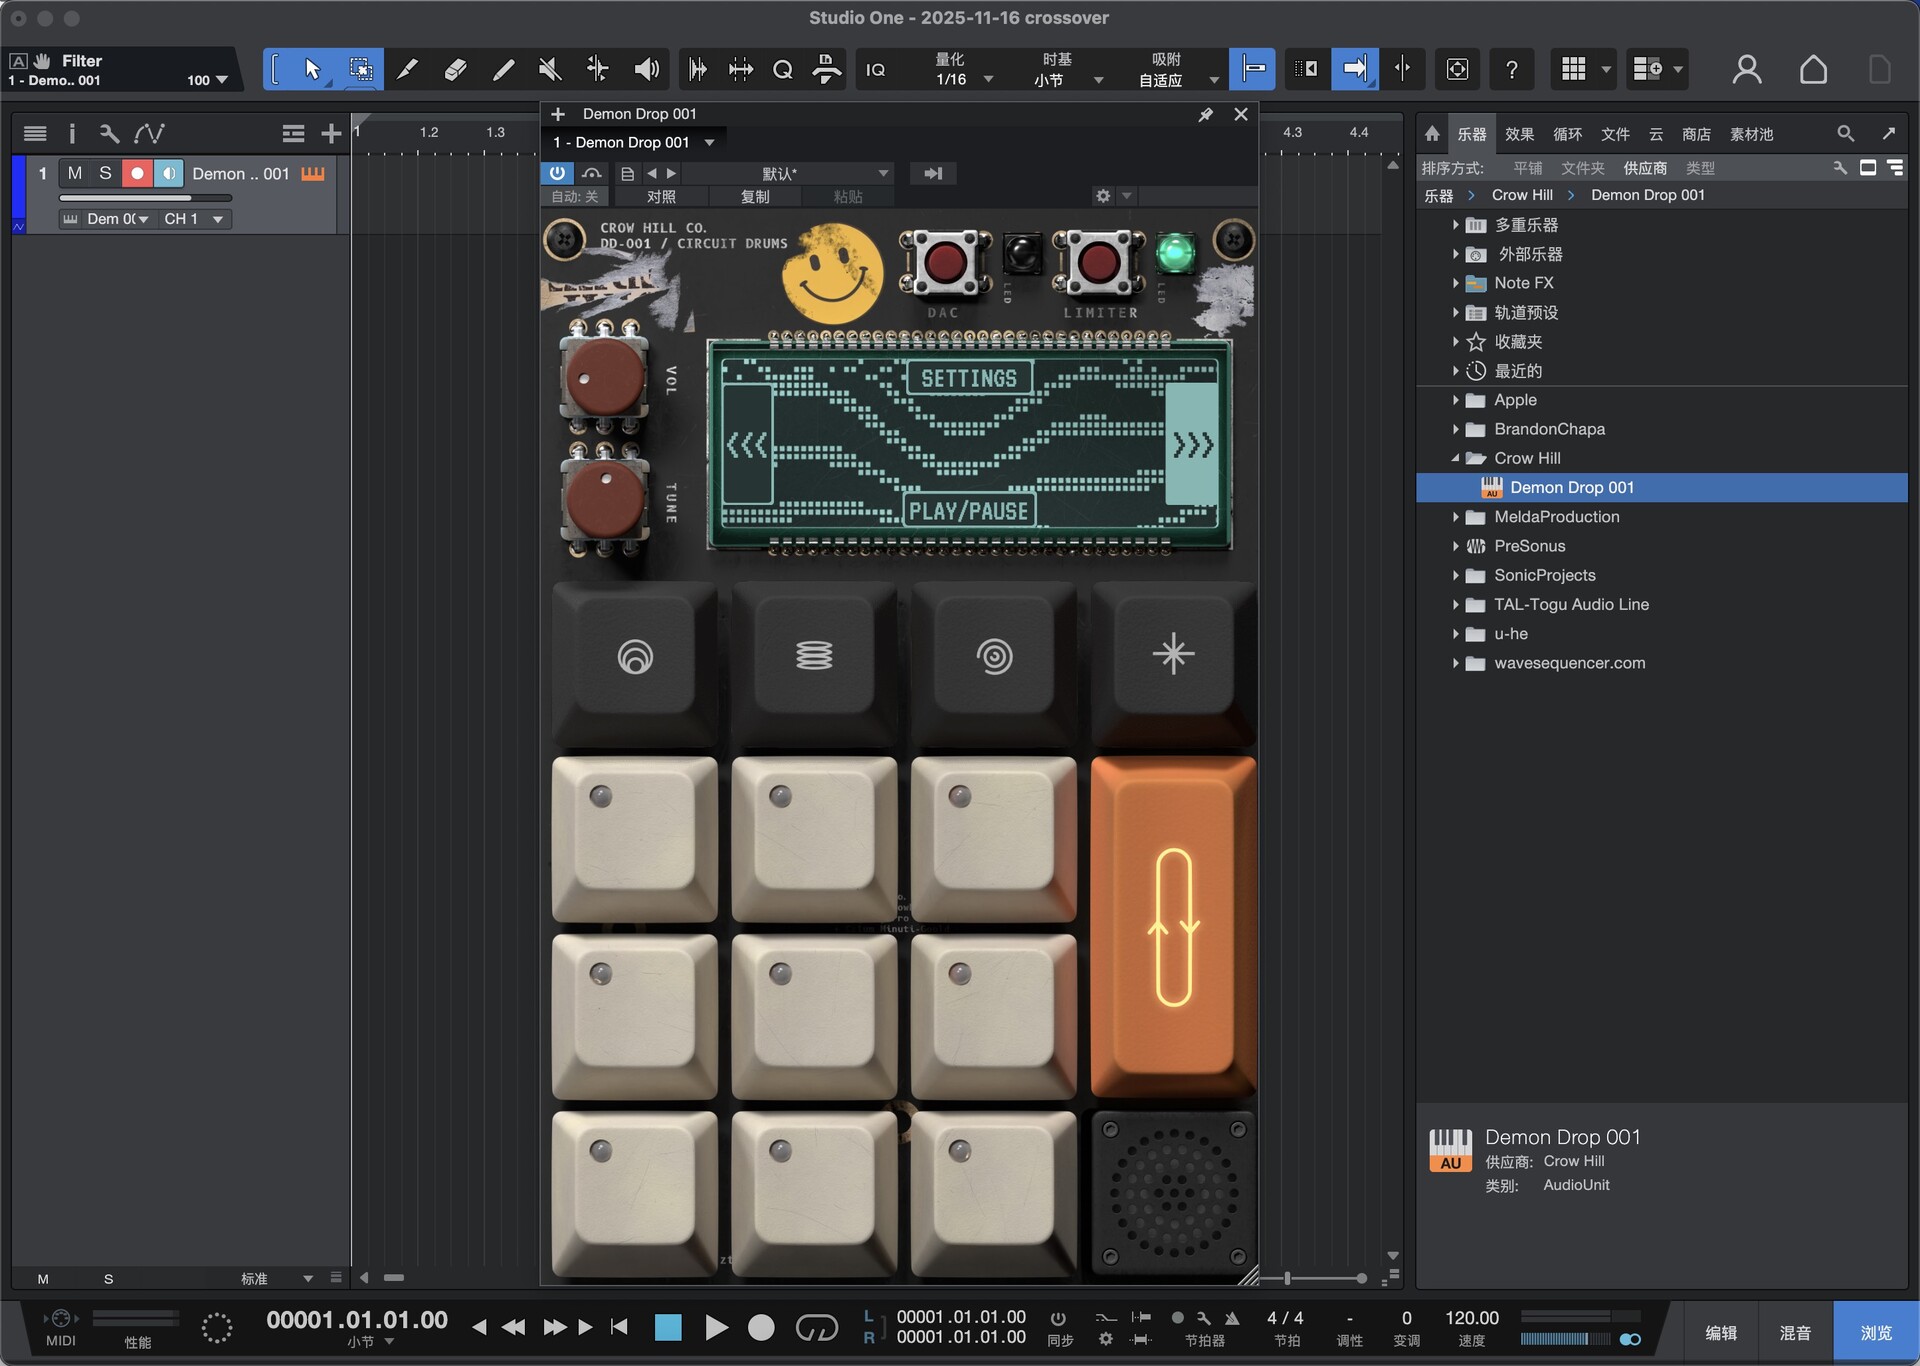Toggle the loop button in transport
Viewport: 1920px width, 1366px height.
816,1327
